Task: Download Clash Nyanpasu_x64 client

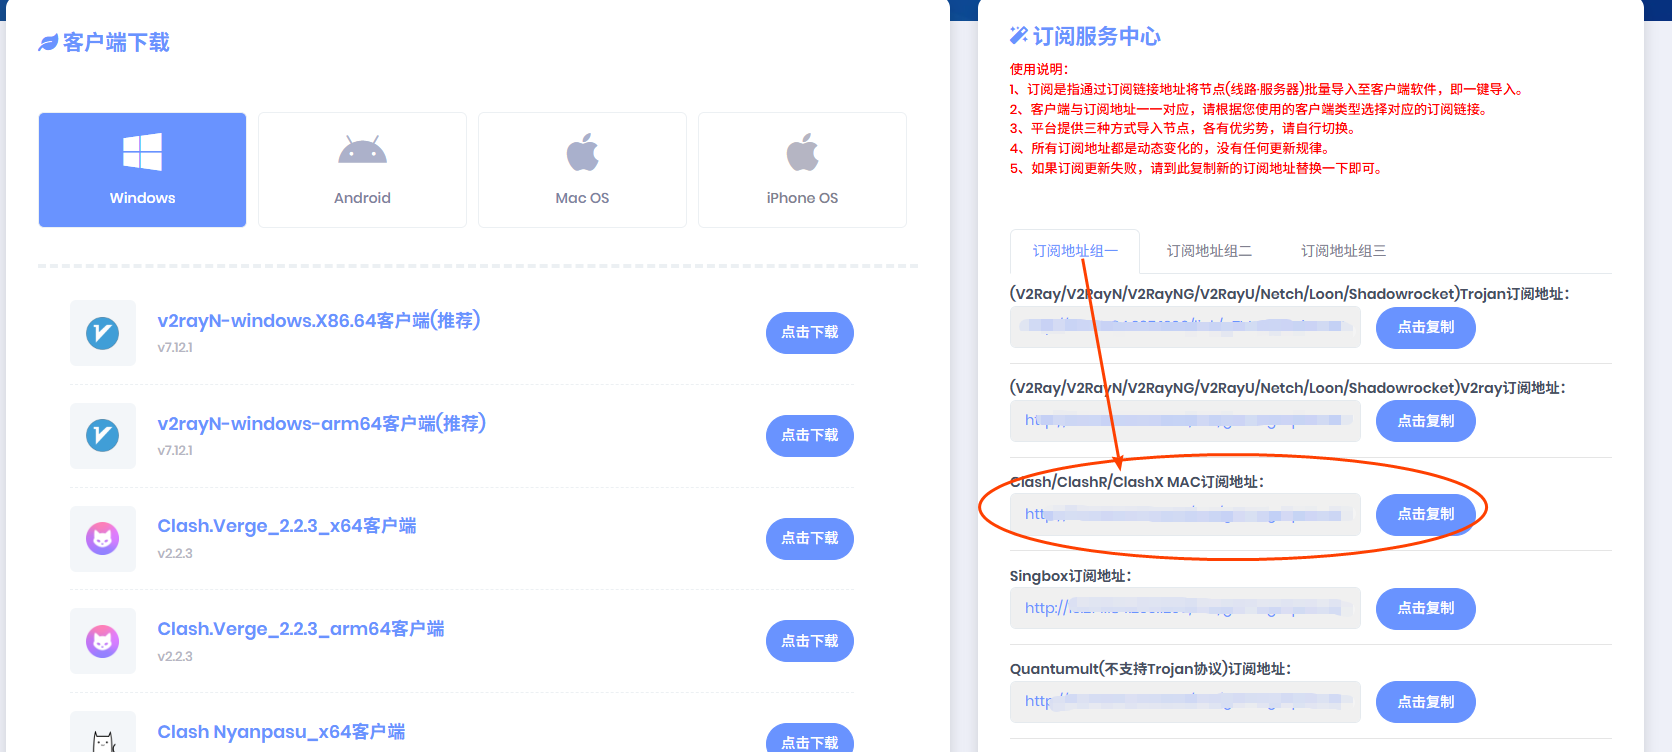Action: point(810,738)
